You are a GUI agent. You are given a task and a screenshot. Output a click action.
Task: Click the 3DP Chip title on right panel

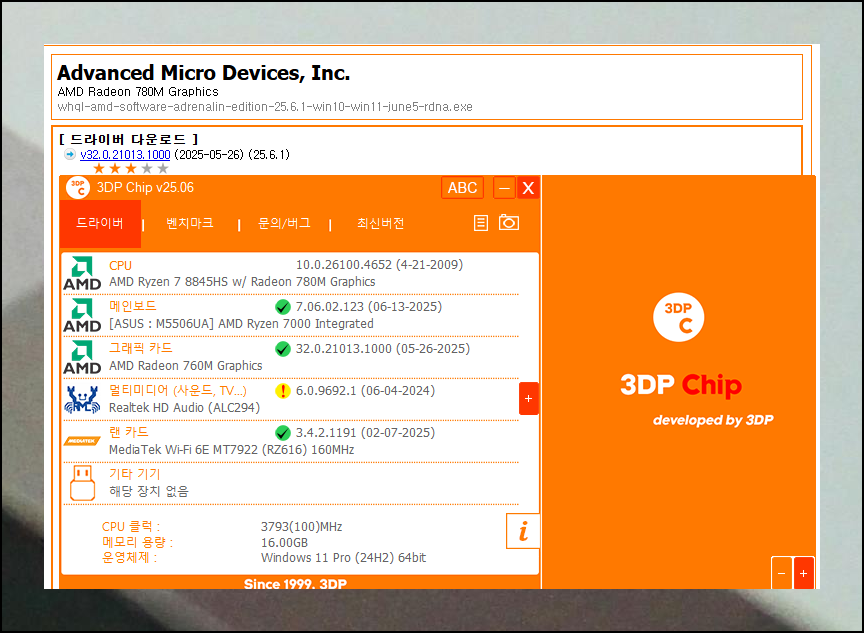click(x=681, y=385)
